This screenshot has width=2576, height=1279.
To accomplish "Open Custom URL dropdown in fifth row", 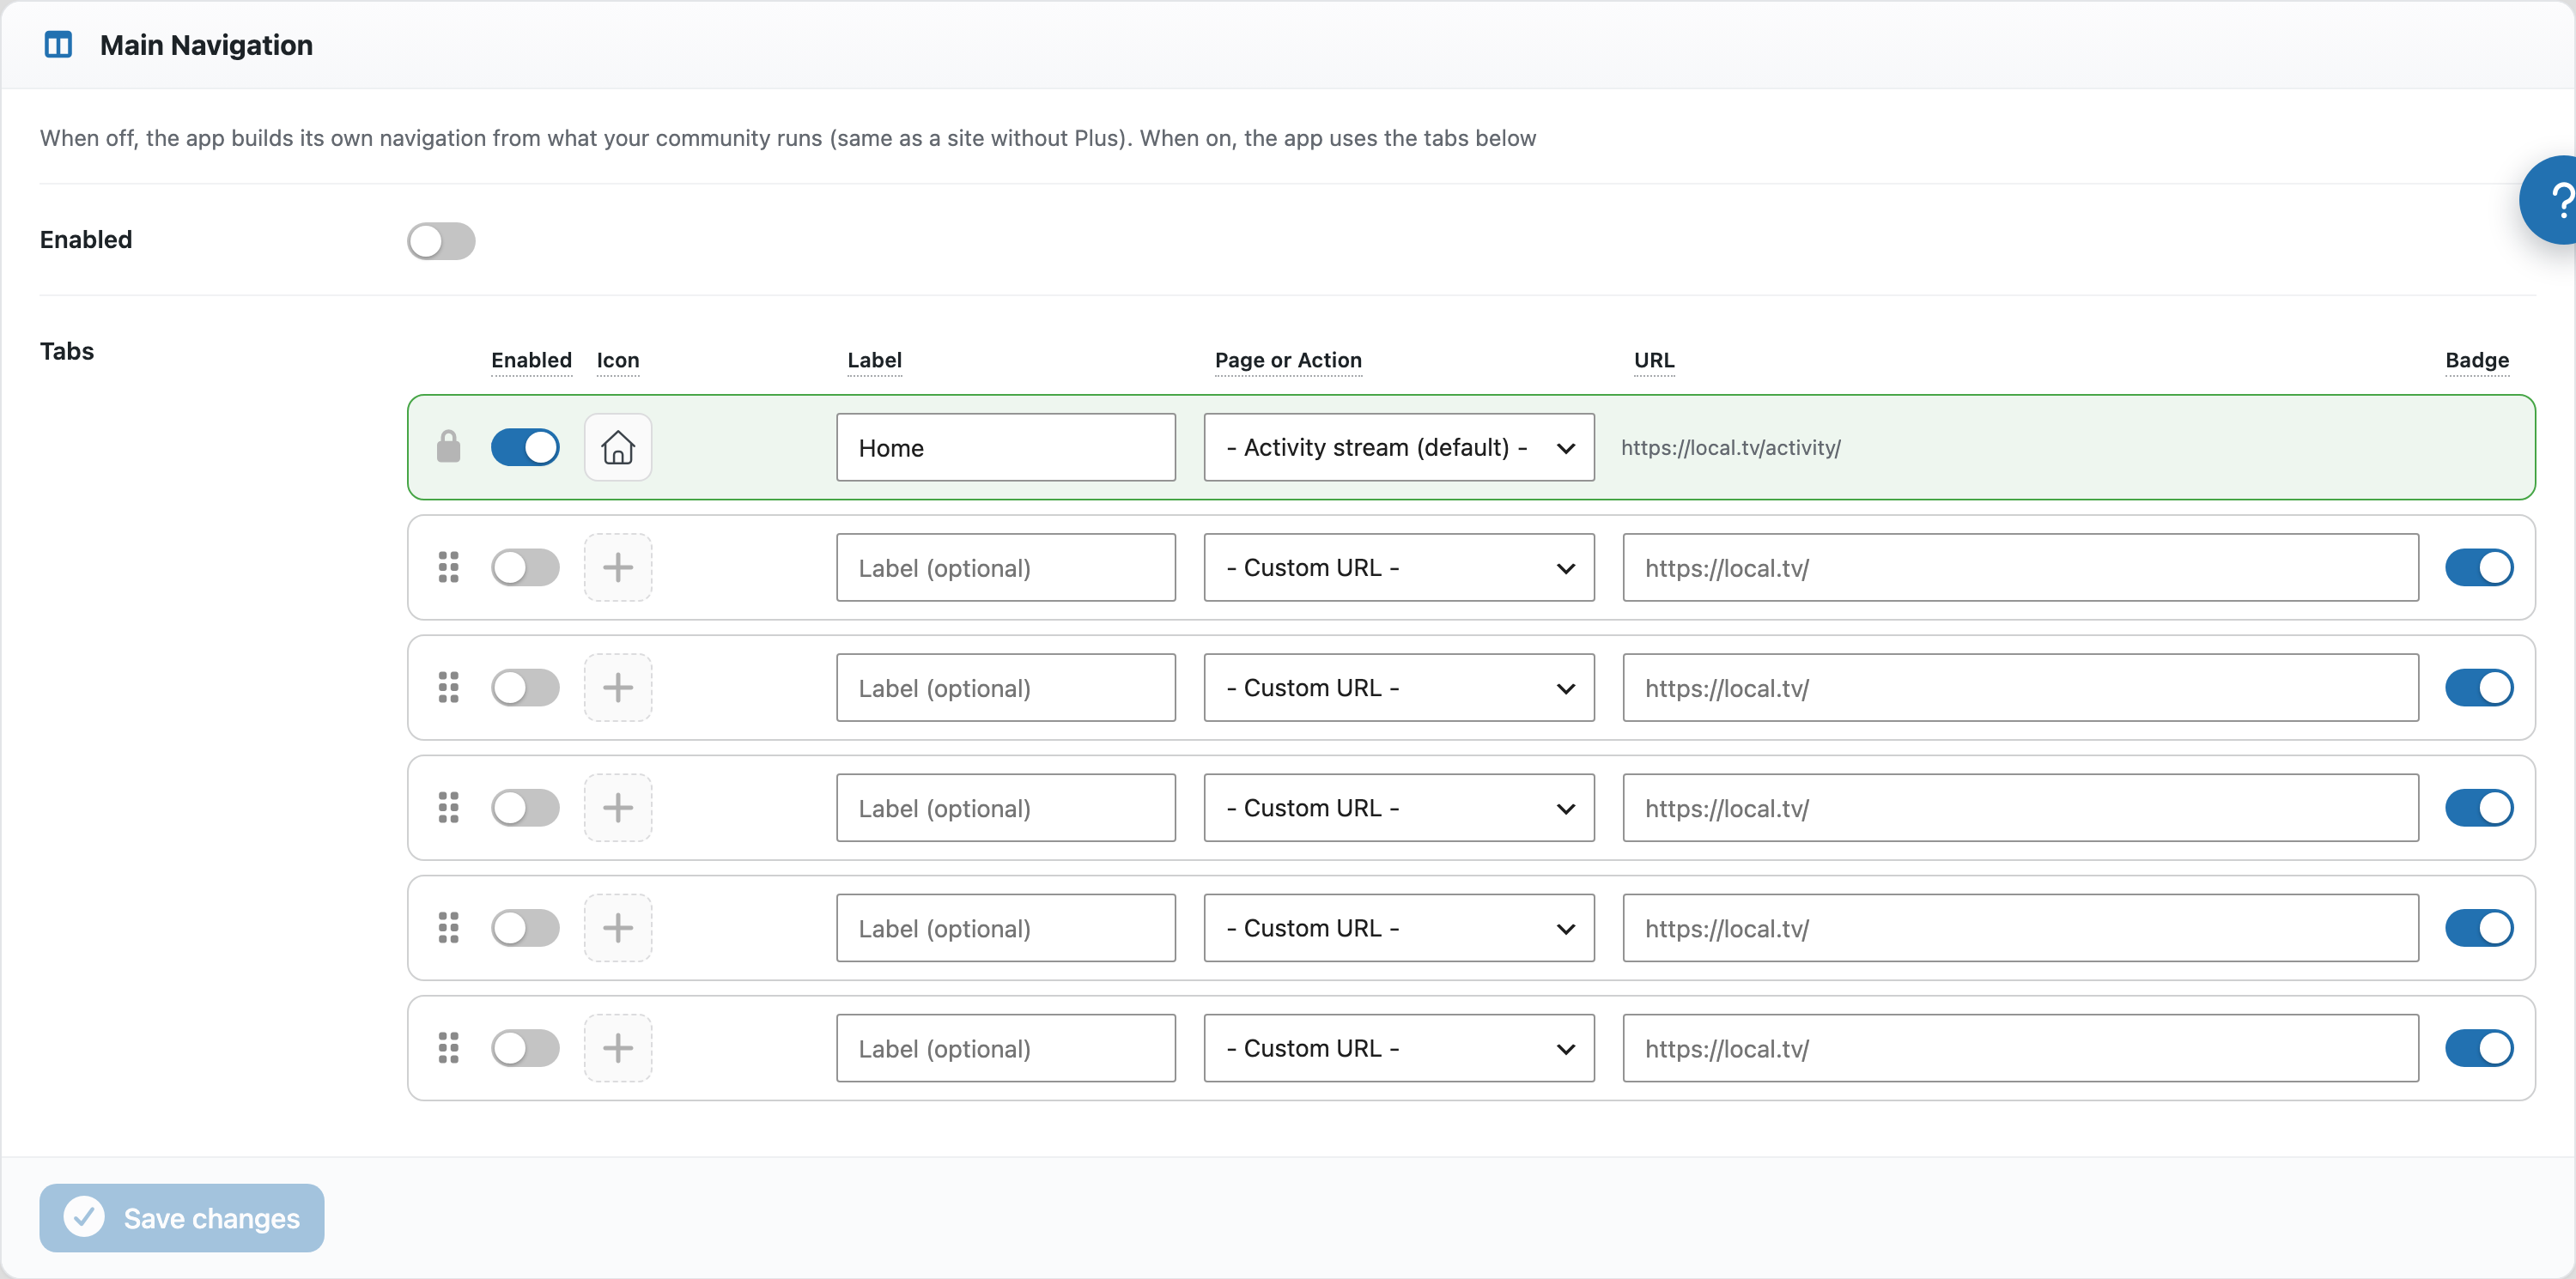I will (1399, 927).
